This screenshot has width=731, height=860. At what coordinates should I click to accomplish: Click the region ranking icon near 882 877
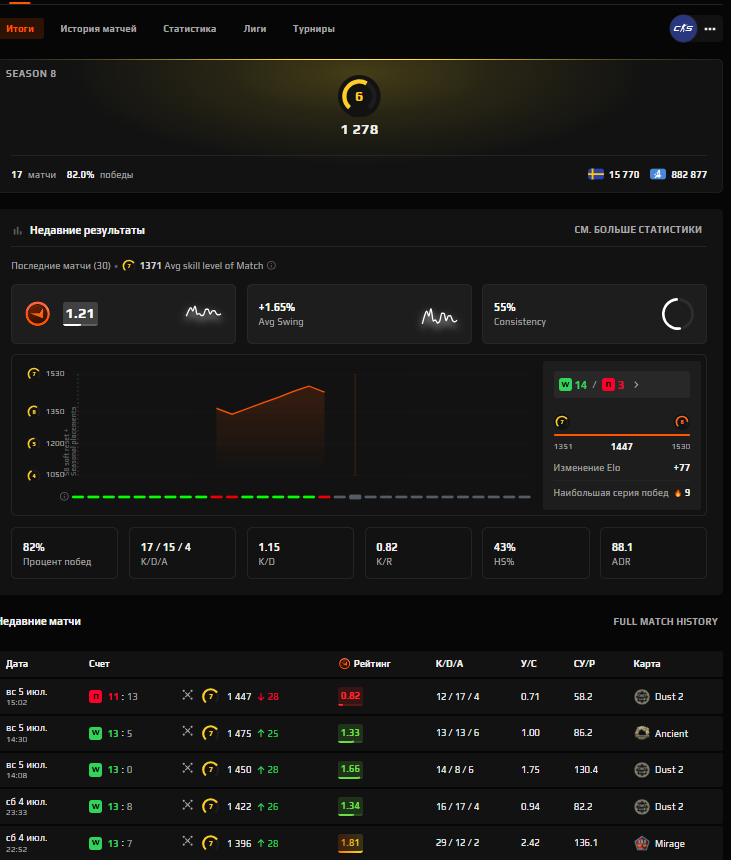[658, 174]
